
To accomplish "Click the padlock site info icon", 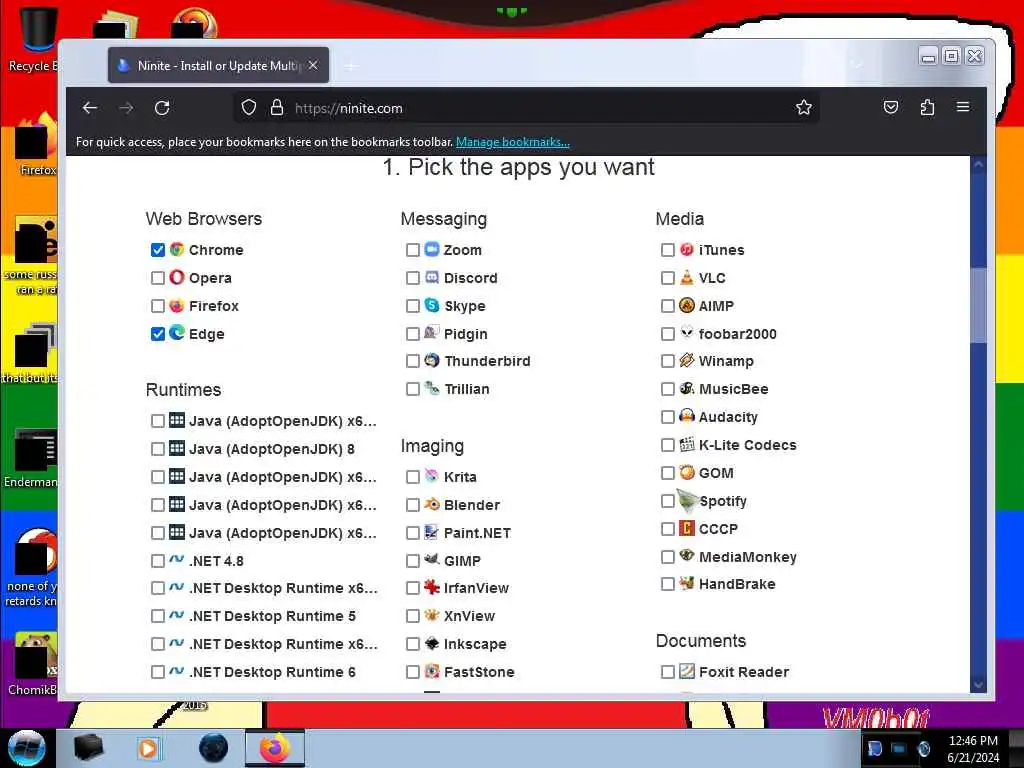I will click(x=277, y=107).
